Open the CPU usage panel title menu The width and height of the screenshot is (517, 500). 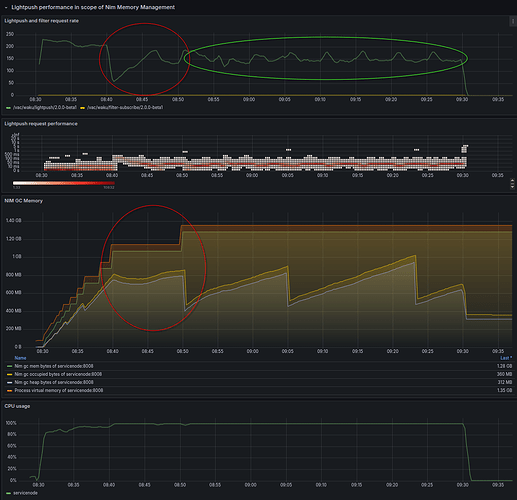click(17, 406)
